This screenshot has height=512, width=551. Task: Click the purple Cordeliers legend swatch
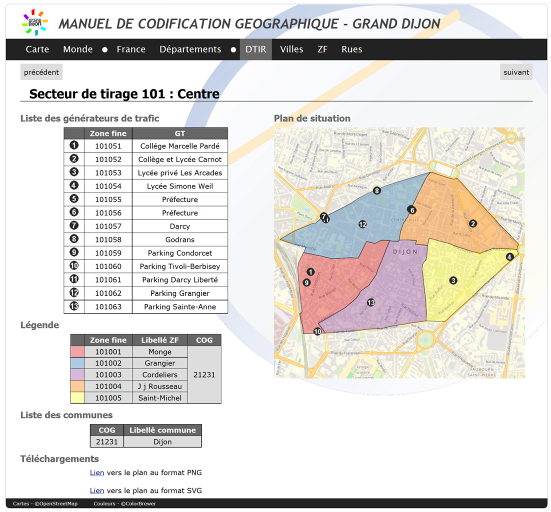pyautogui.click(x=77, y=375)
